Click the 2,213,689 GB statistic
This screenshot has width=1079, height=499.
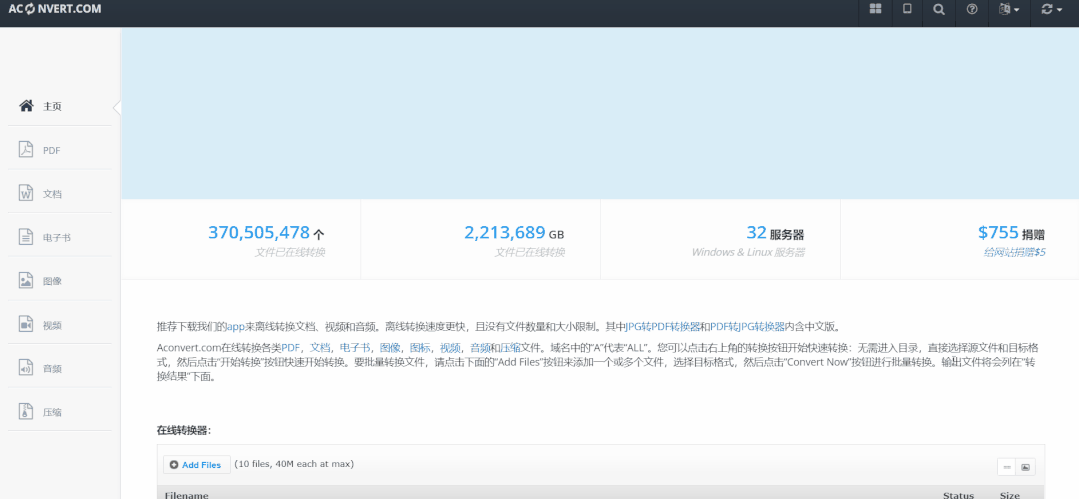point(514,233)
